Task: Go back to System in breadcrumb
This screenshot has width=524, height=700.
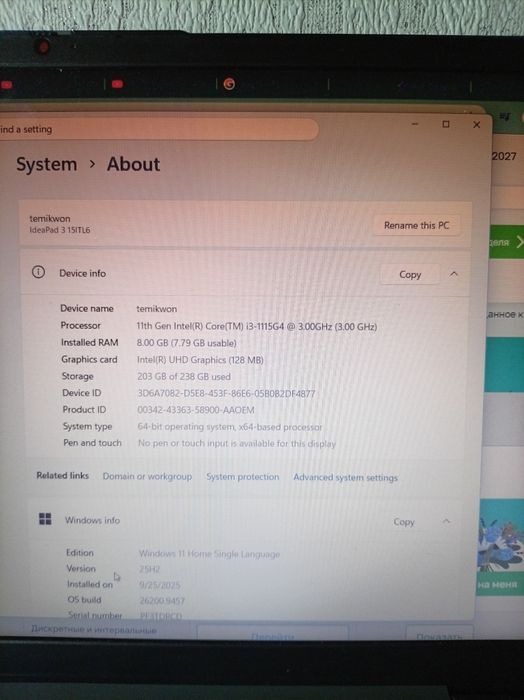Action: [x=46, y=164]
